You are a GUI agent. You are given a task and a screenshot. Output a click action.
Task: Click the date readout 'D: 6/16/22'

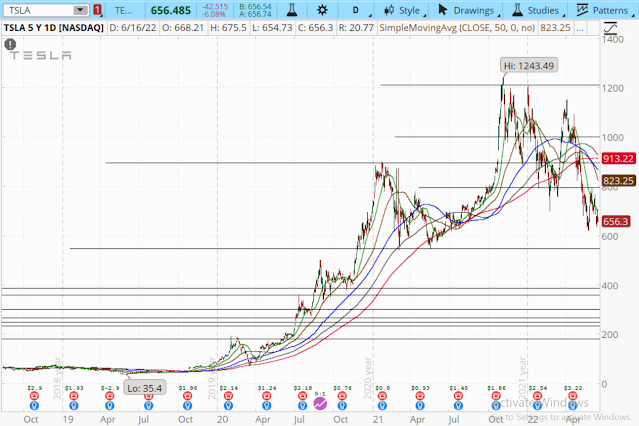[x=133, y=28]
